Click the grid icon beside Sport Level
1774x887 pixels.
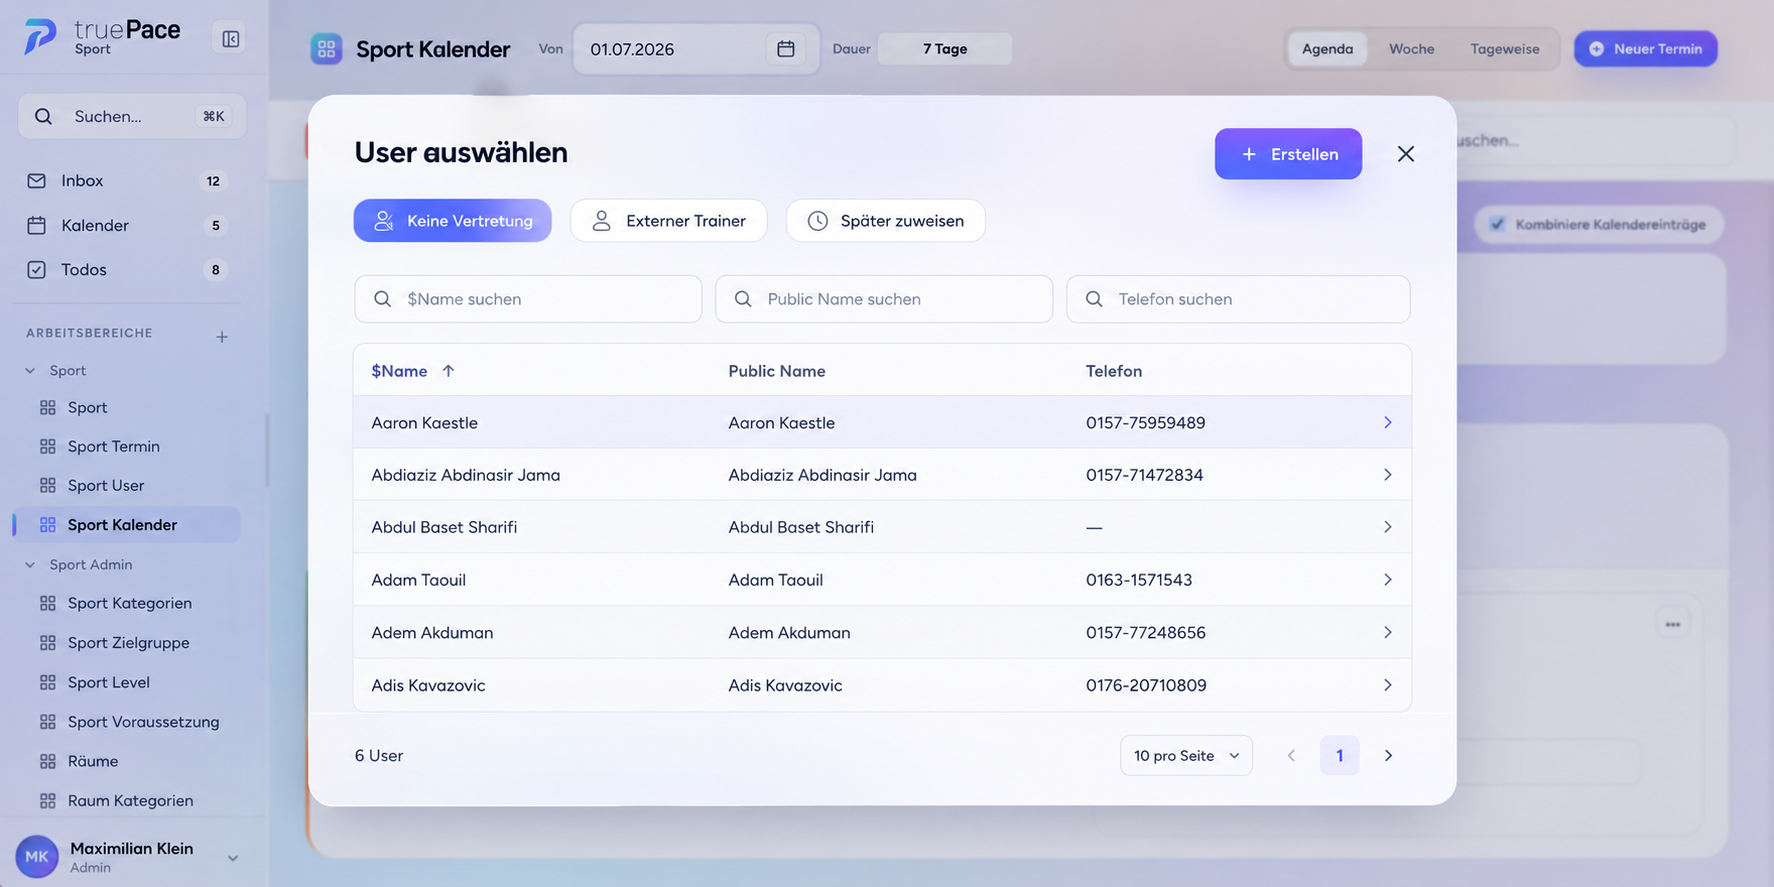(x=48, y=683)
